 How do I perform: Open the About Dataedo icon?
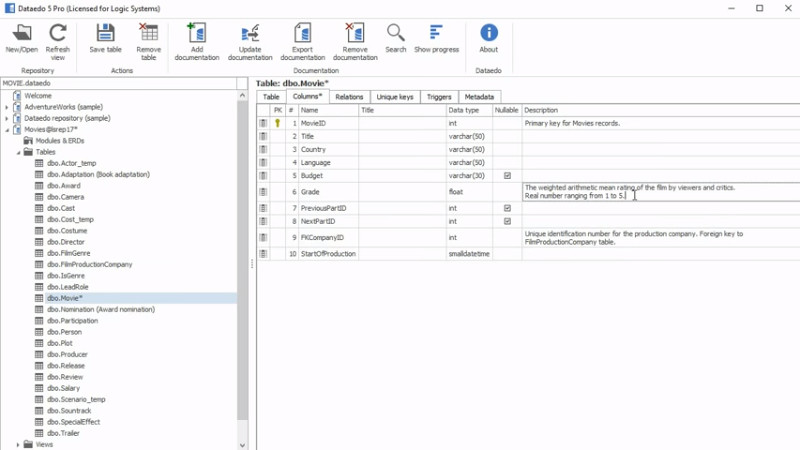pyautogui.click(x=489, y=33)
